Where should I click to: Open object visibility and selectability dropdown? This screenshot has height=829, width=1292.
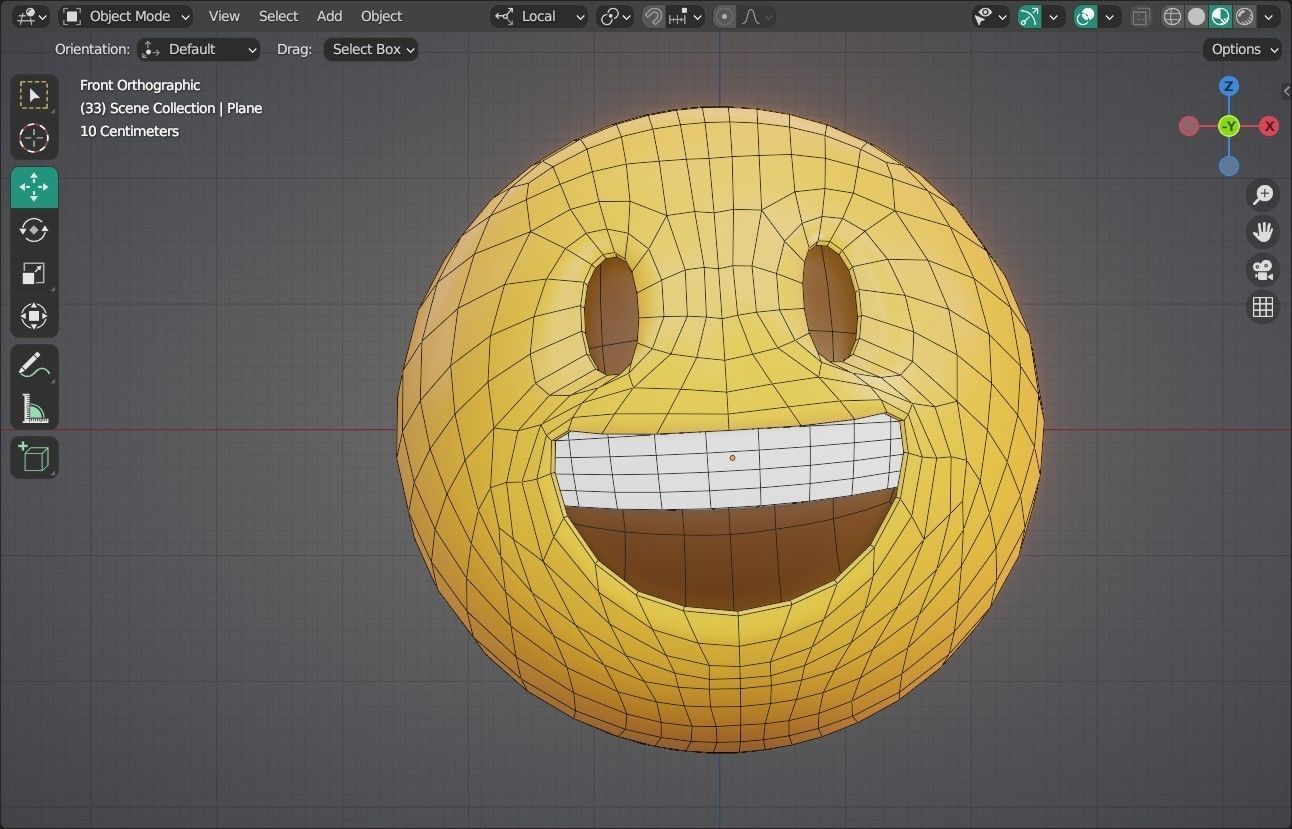990,16
